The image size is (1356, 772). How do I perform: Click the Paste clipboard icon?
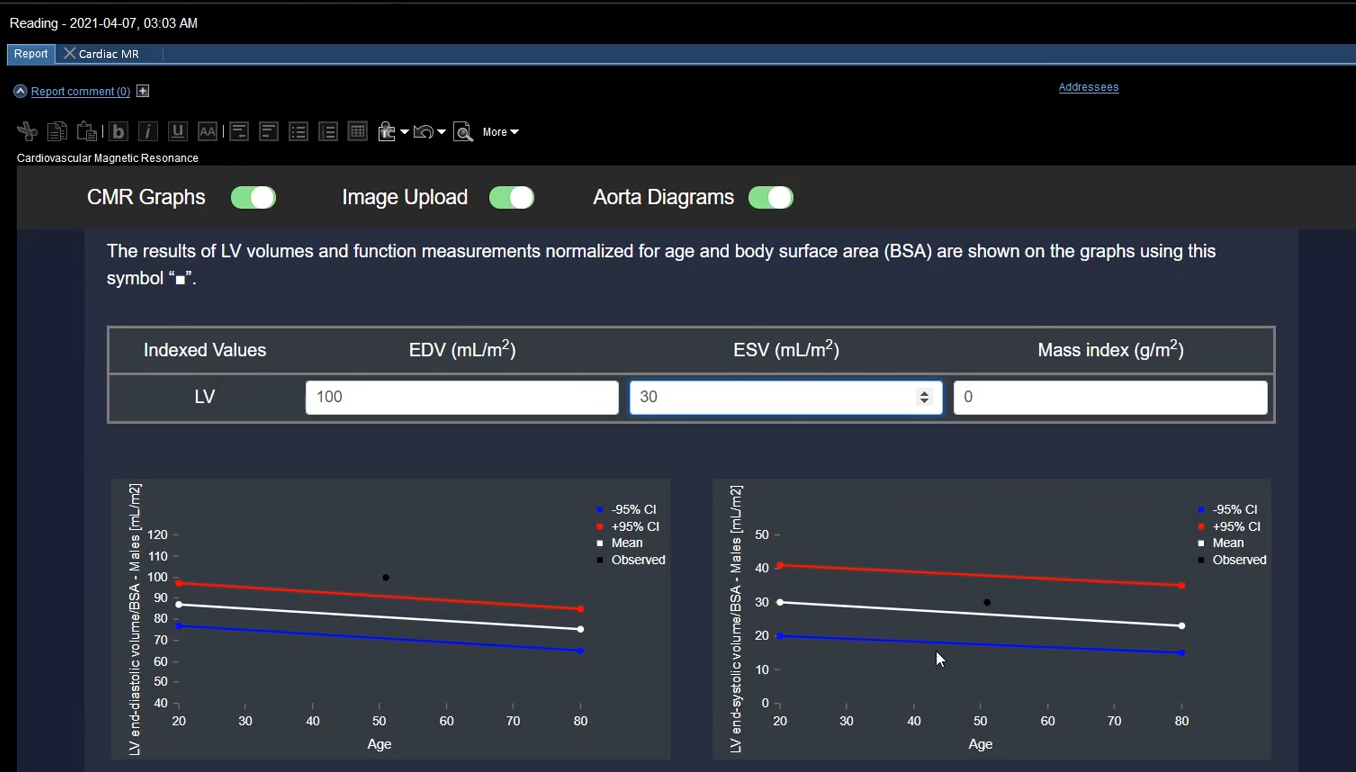87,132
